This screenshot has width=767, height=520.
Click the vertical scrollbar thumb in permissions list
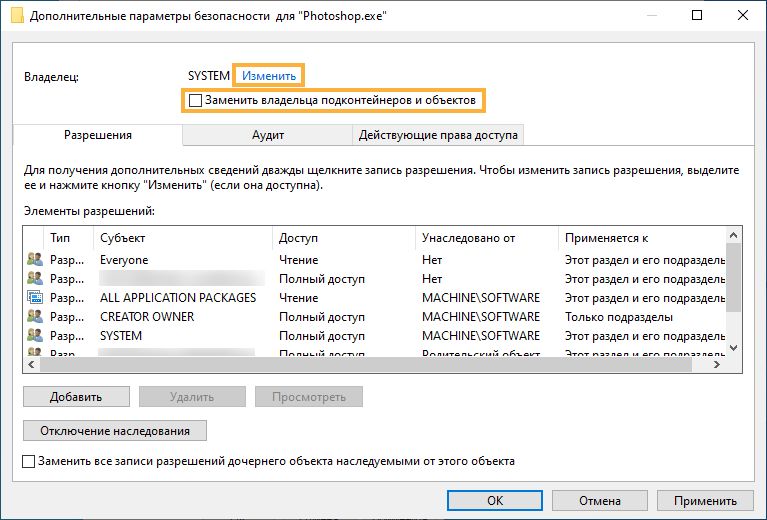(733, 277)
